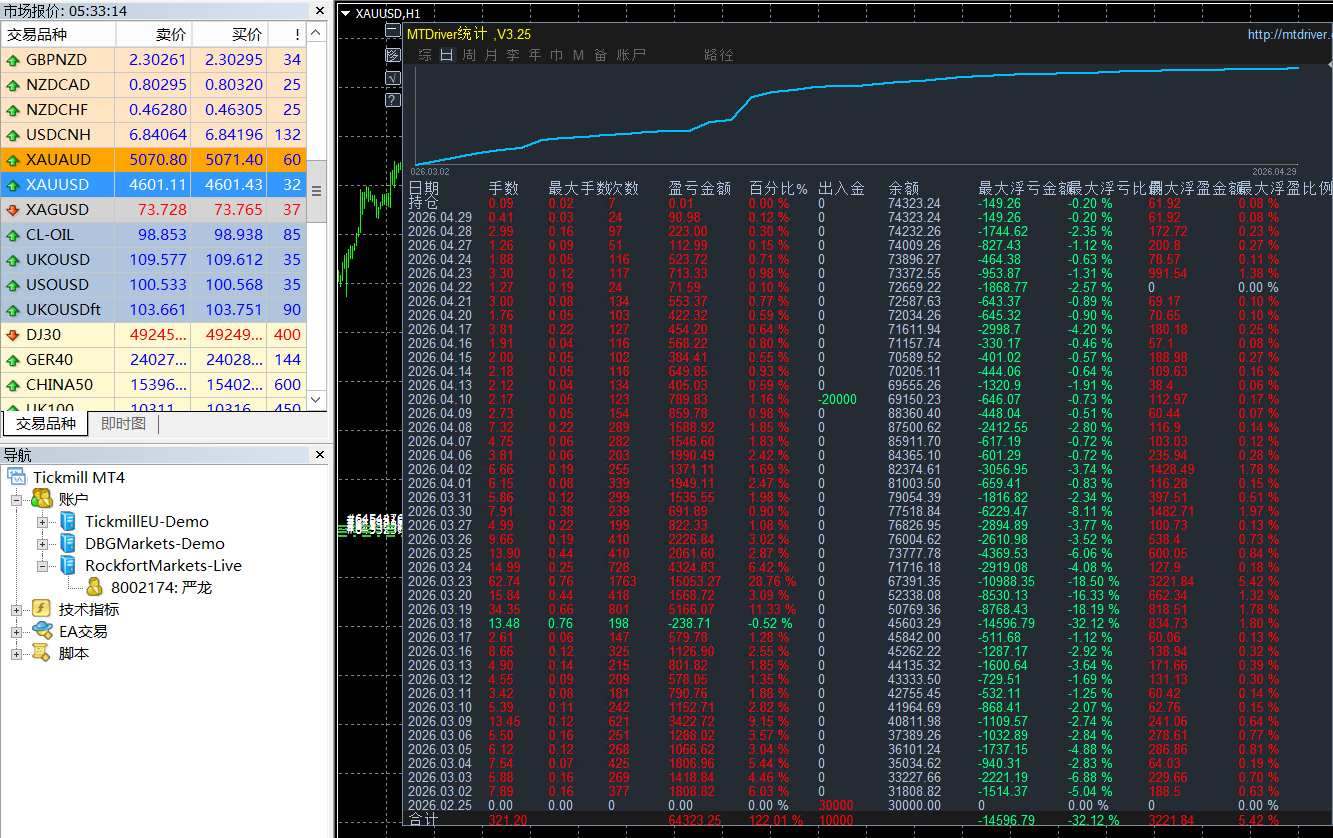Select the 账户 tab in MTDriver
Screen dimensions: 1333x838
(631, 55)
